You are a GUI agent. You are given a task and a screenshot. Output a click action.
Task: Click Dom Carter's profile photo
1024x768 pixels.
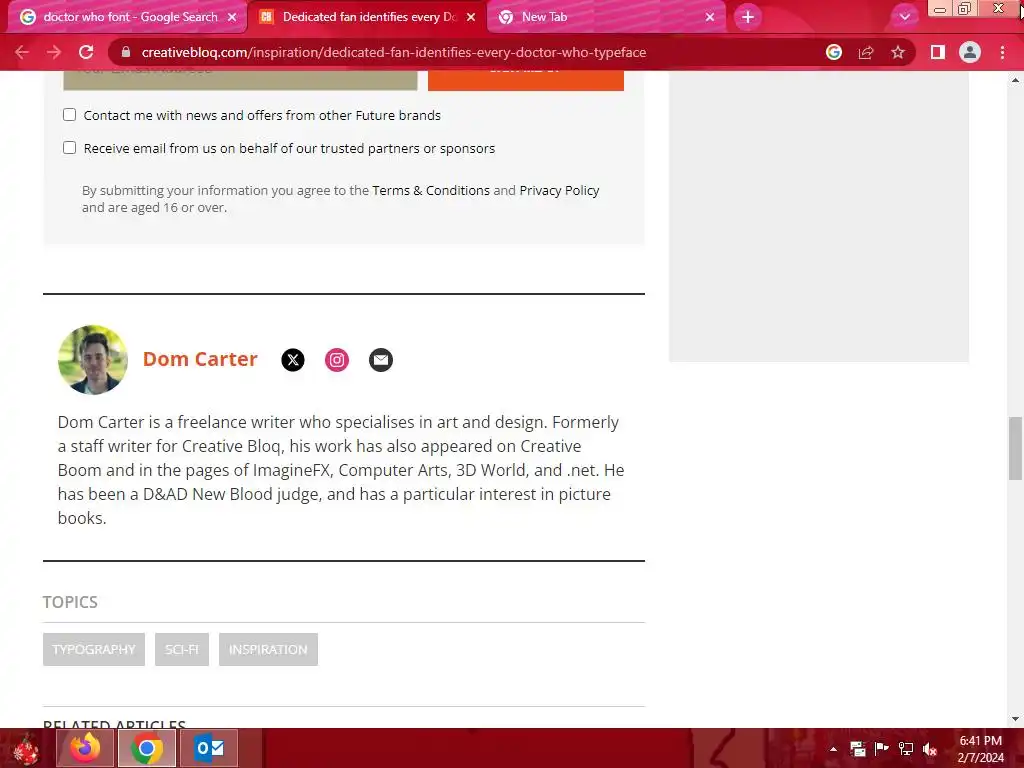click(x=93, y=360)
